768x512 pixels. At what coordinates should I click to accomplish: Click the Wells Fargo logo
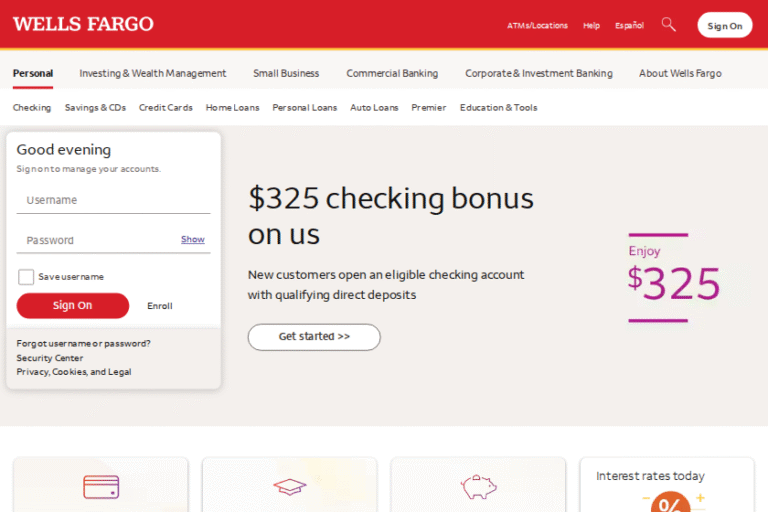pyautogui.click(x=83, y=24)
